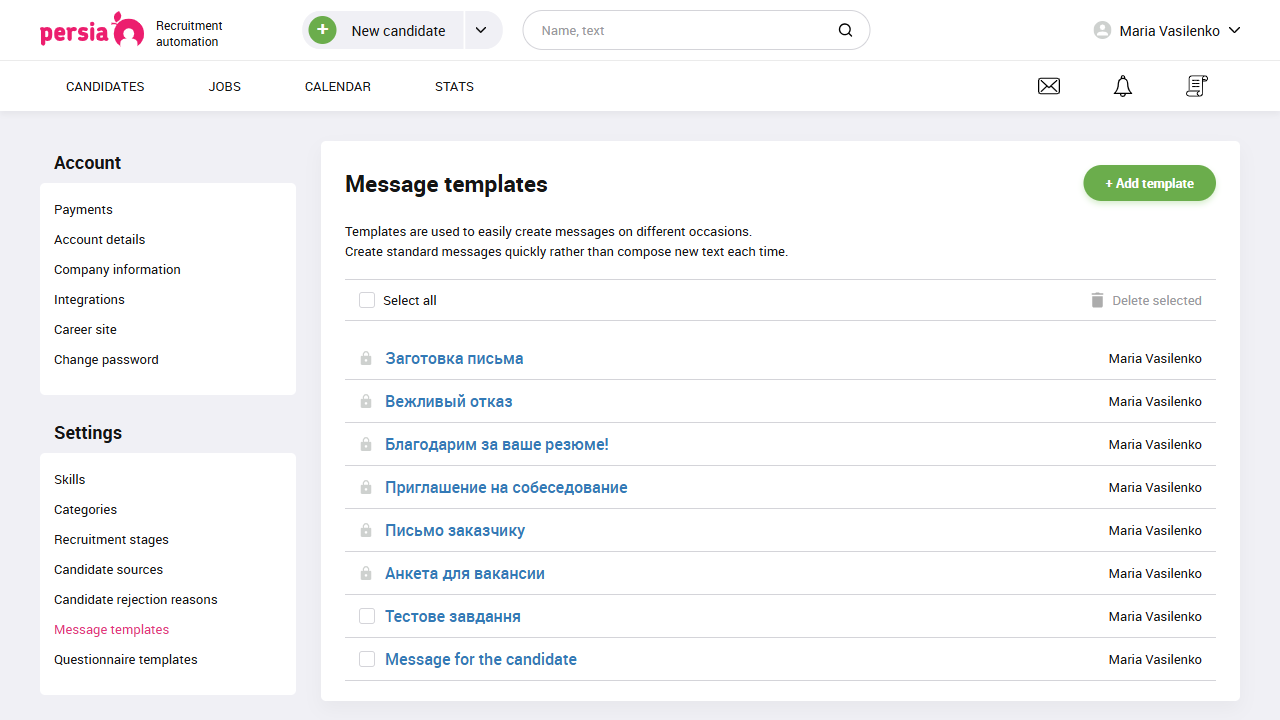This screenshot has width=1280, height=720.
Task: Click the green plus on New candidate
Action: [x=322, y=30]
